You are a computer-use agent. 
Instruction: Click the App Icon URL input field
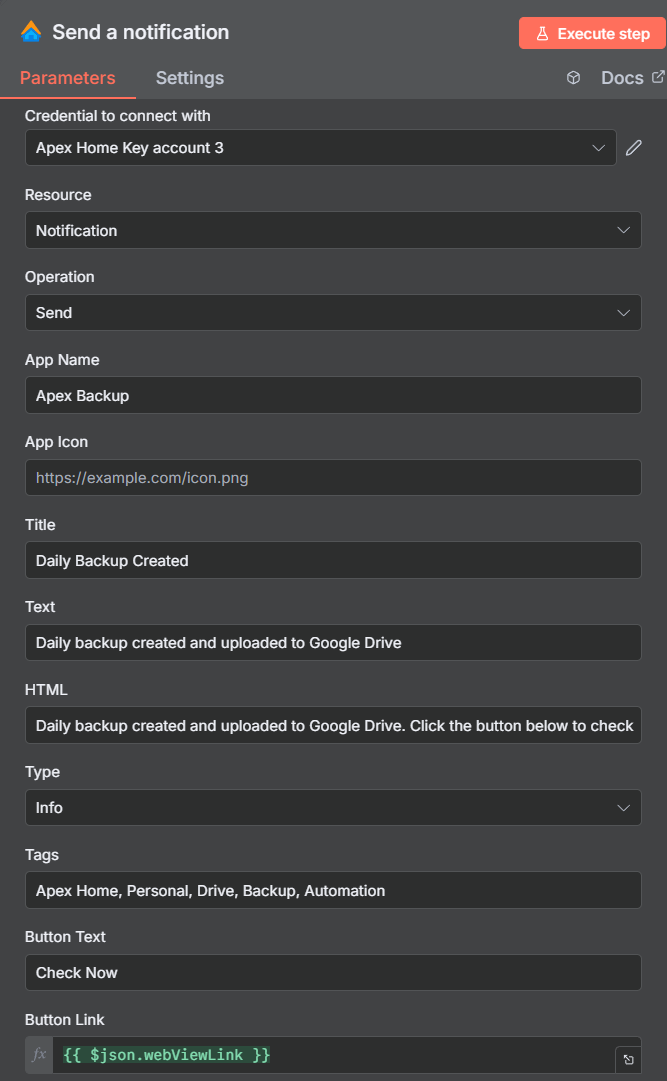point(333,477)
